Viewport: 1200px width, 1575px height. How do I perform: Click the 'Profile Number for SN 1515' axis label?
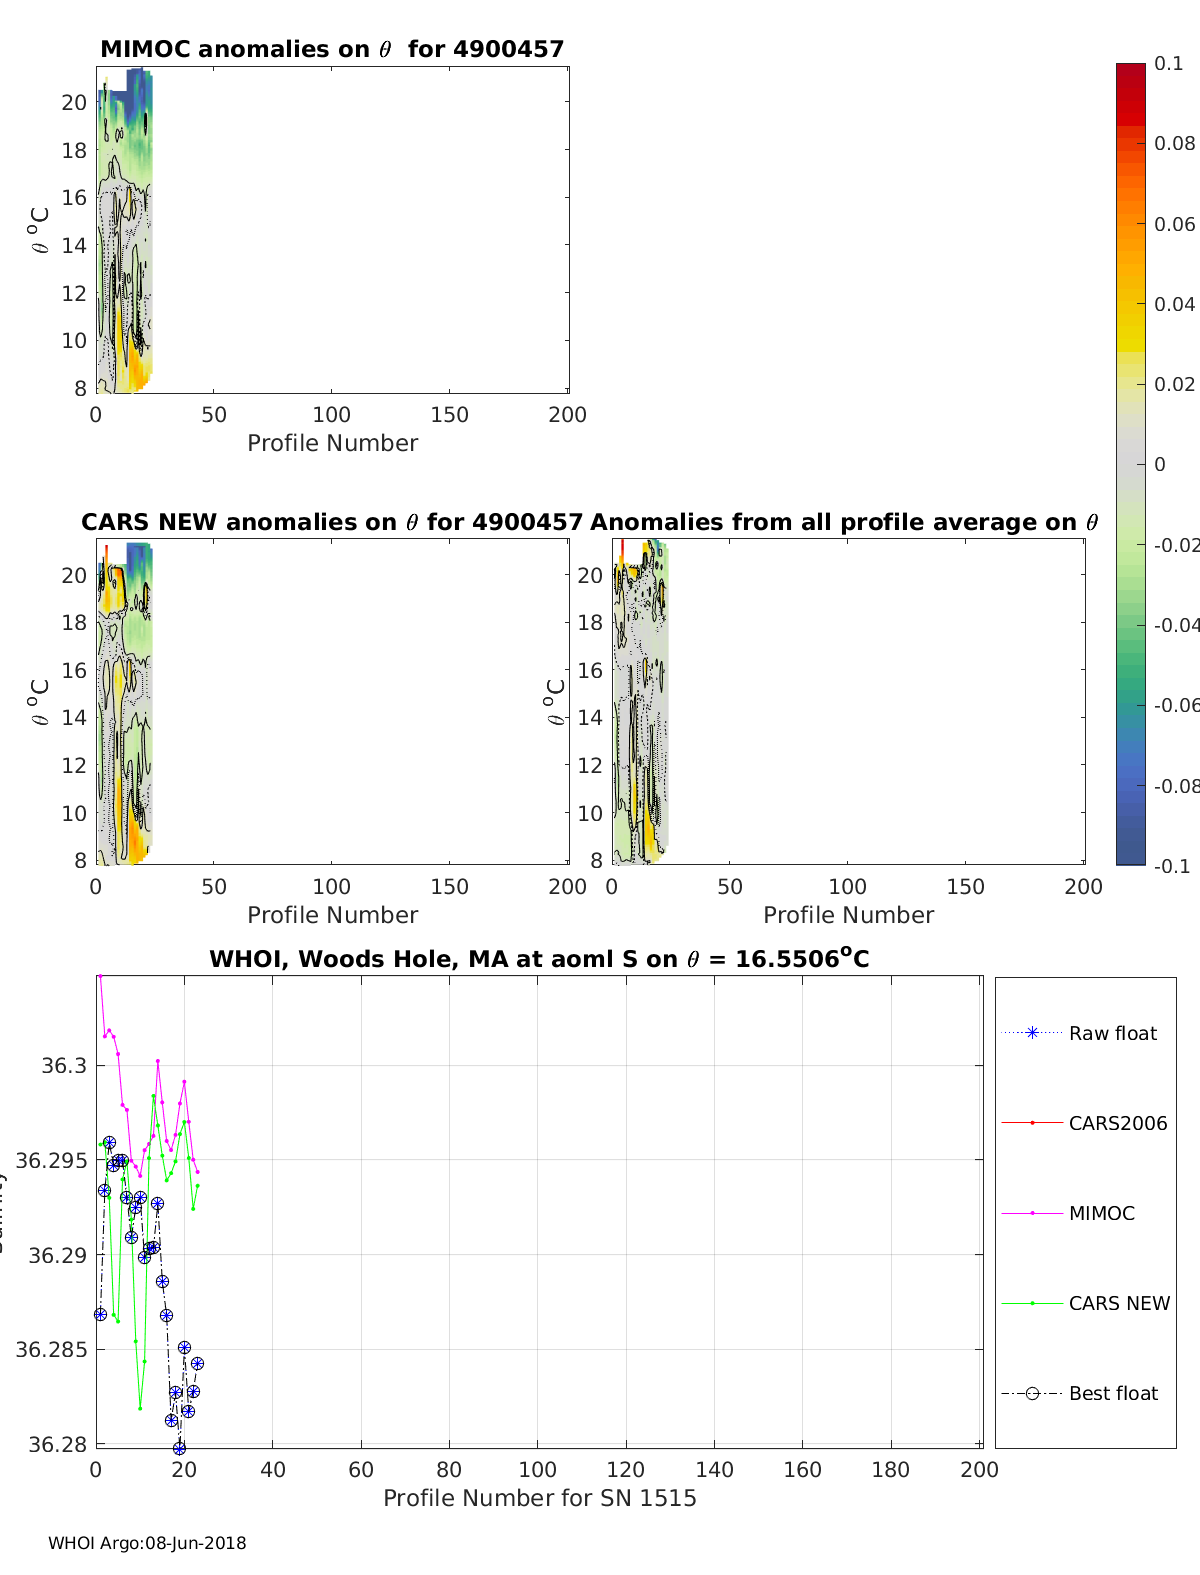point(539,1498)
